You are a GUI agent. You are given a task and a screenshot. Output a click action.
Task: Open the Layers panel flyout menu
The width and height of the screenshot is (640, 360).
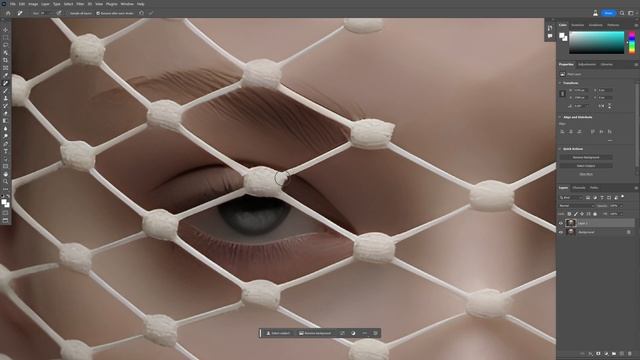point(636,188)
